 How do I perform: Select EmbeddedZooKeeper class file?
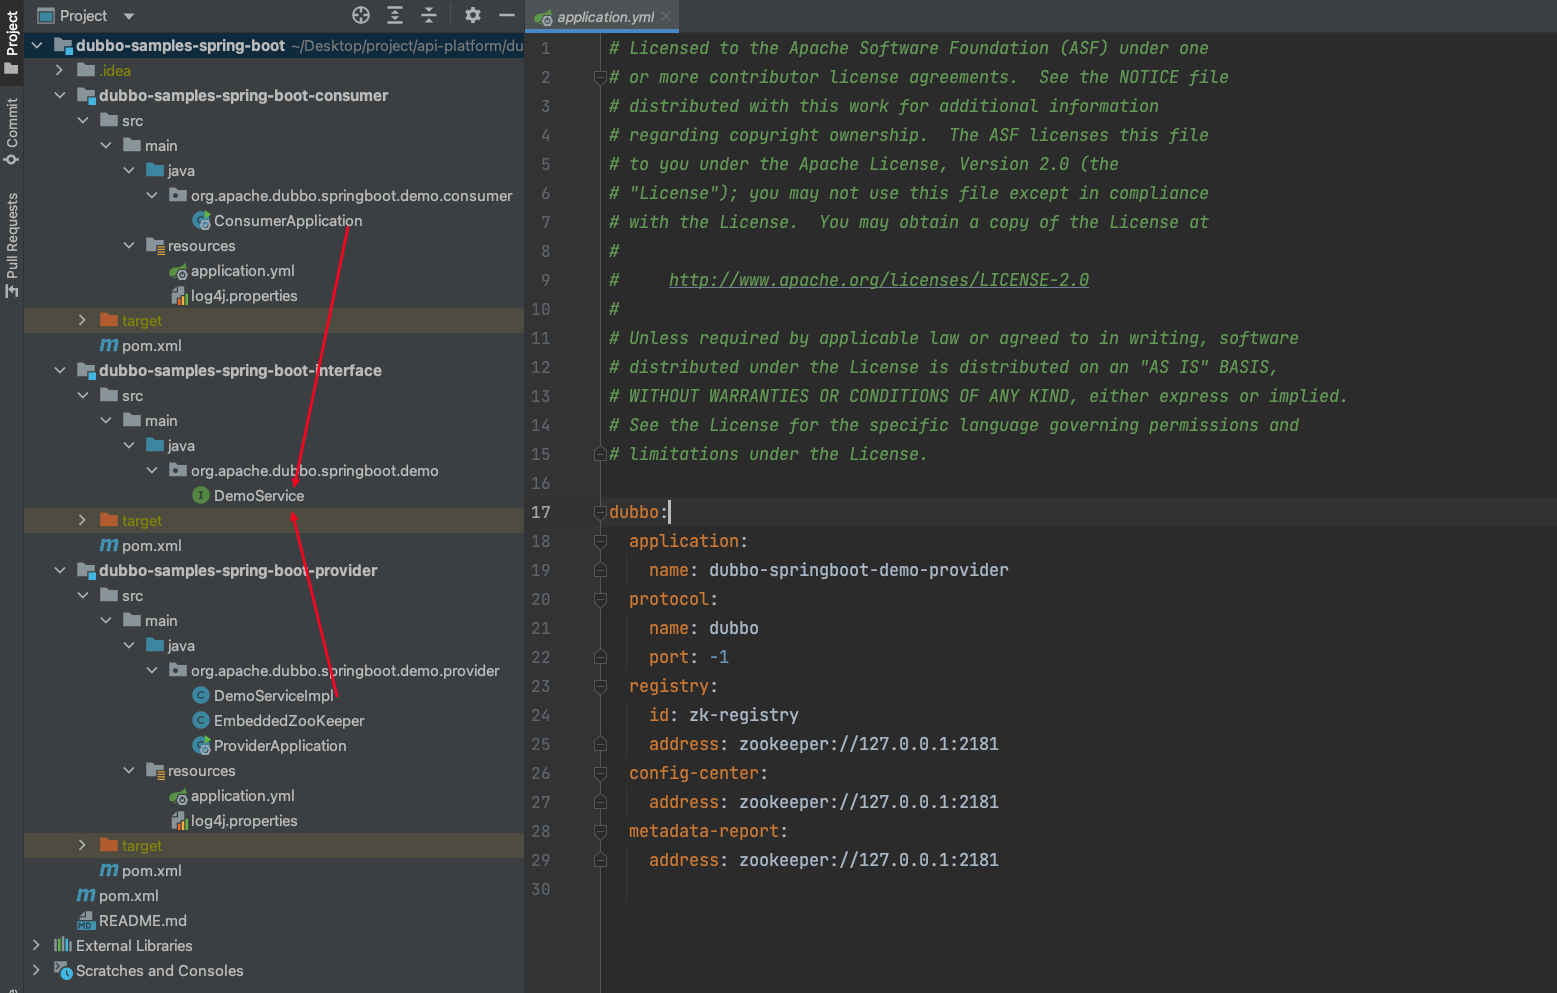coord(289,720)
